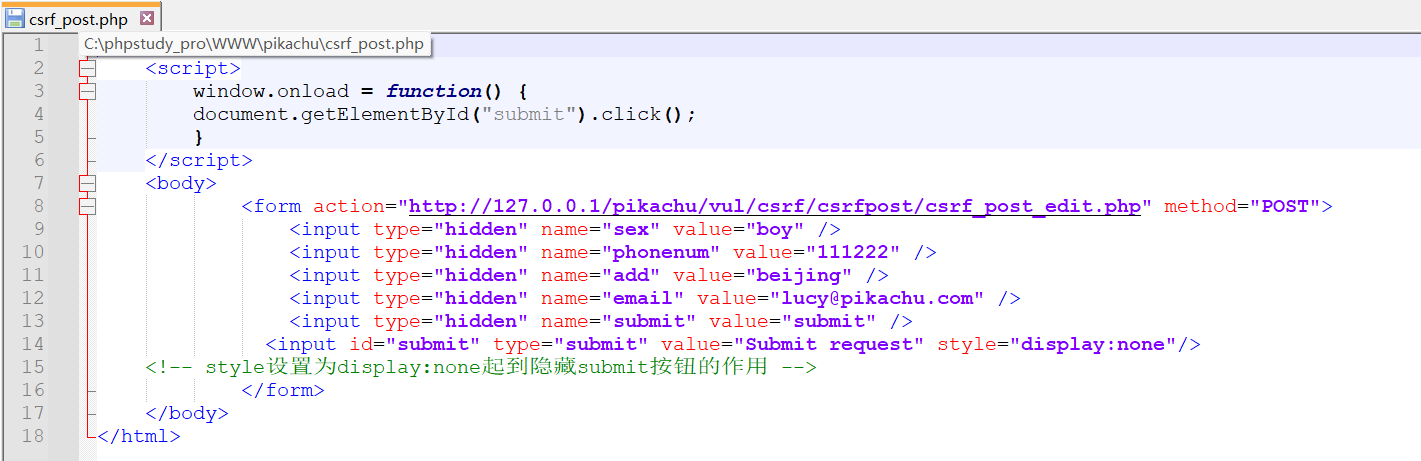Click the name value "sex"
This screenshot has width=1421, height=461.
631,229
